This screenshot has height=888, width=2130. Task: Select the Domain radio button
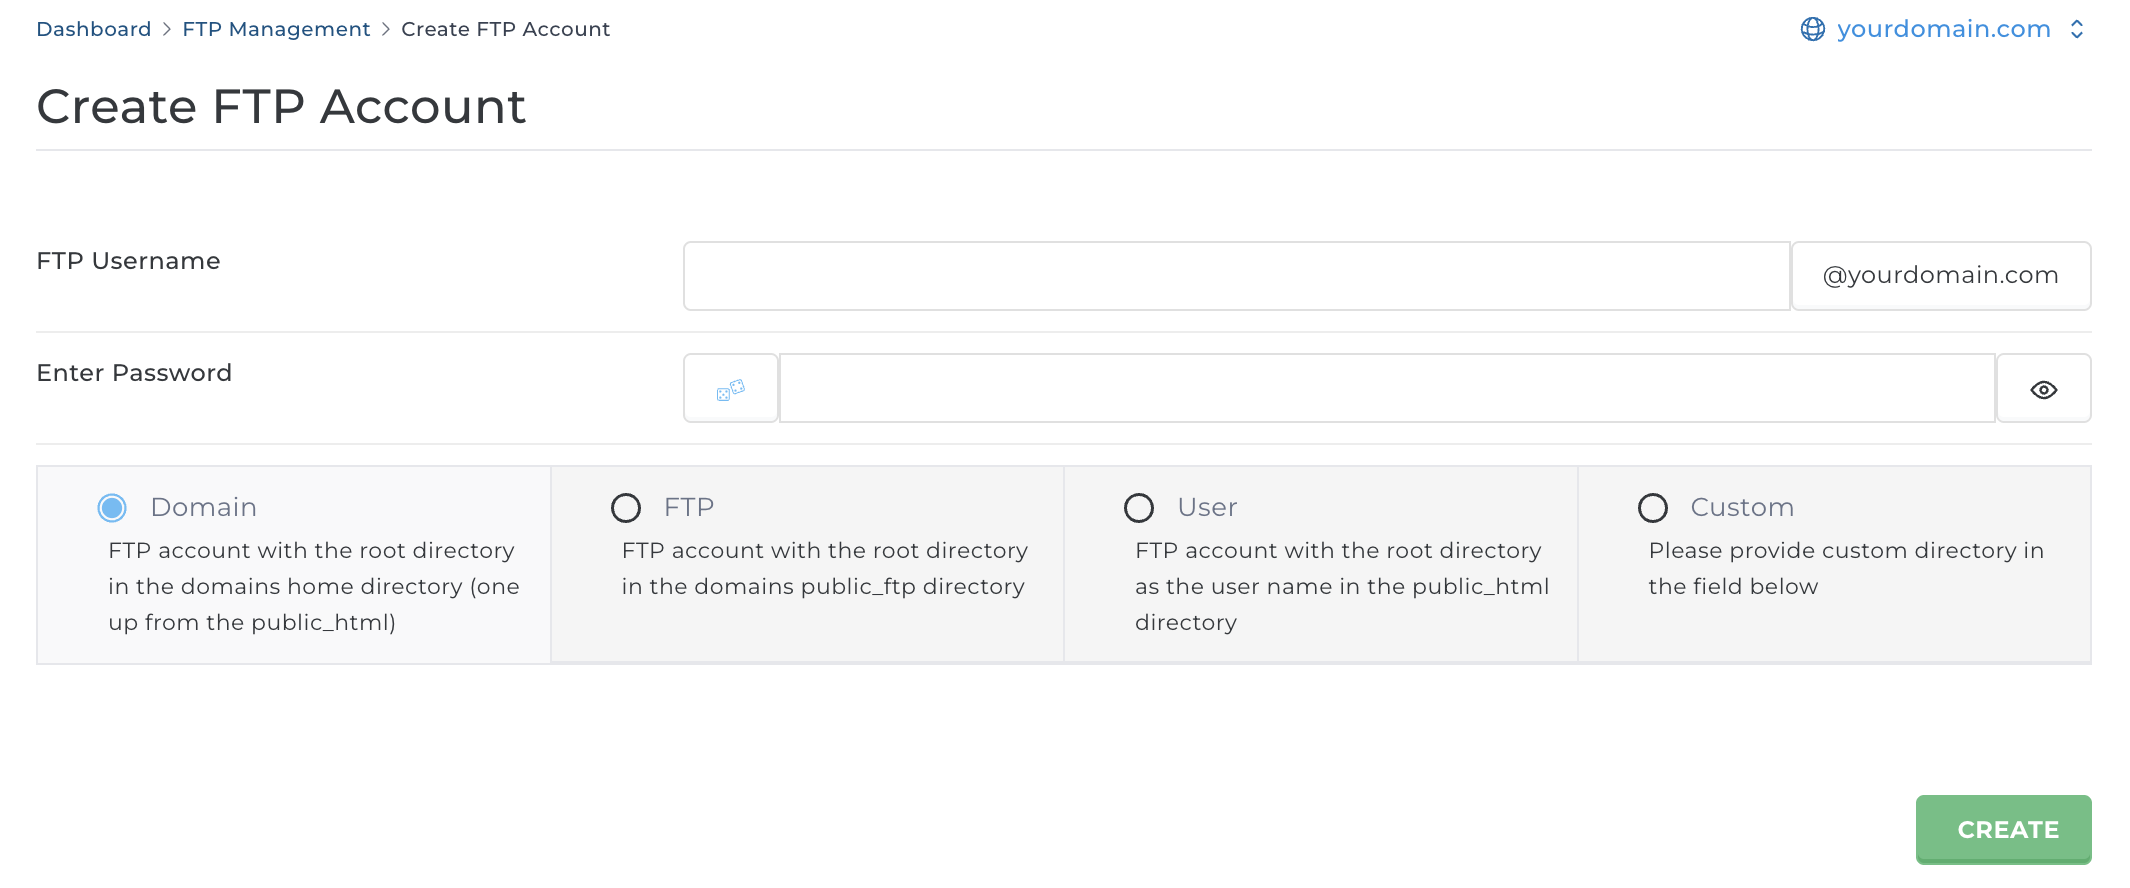pos(112,508)
